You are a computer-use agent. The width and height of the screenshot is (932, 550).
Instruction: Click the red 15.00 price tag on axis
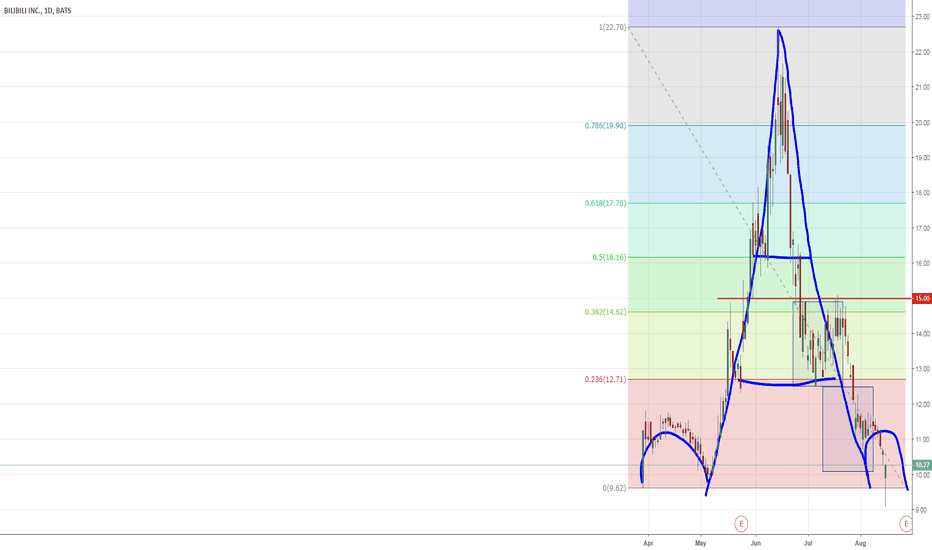(x=922, y=298)
